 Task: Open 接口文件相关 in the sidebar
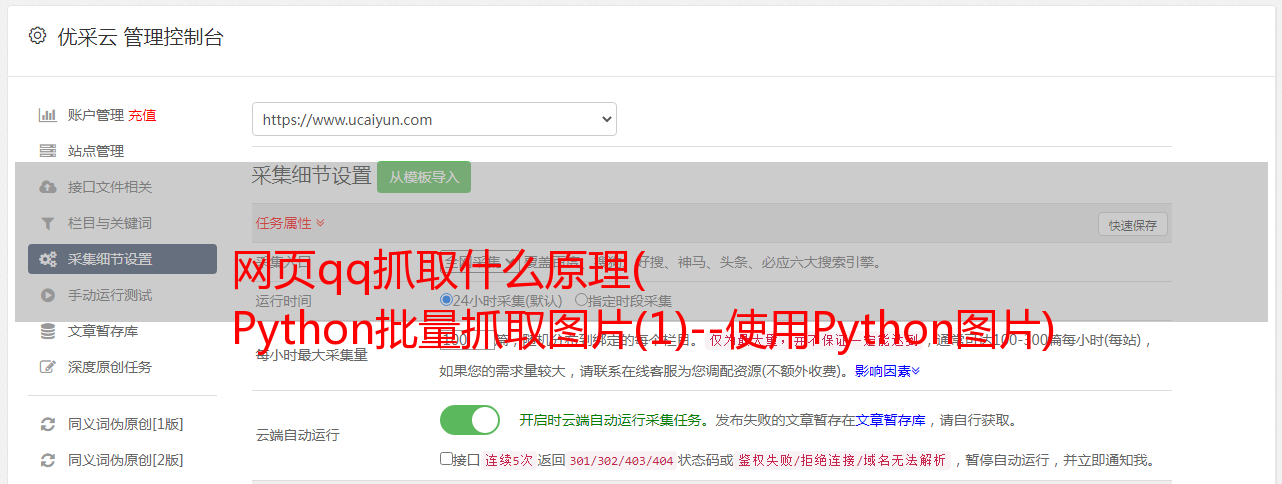[110, 187]
